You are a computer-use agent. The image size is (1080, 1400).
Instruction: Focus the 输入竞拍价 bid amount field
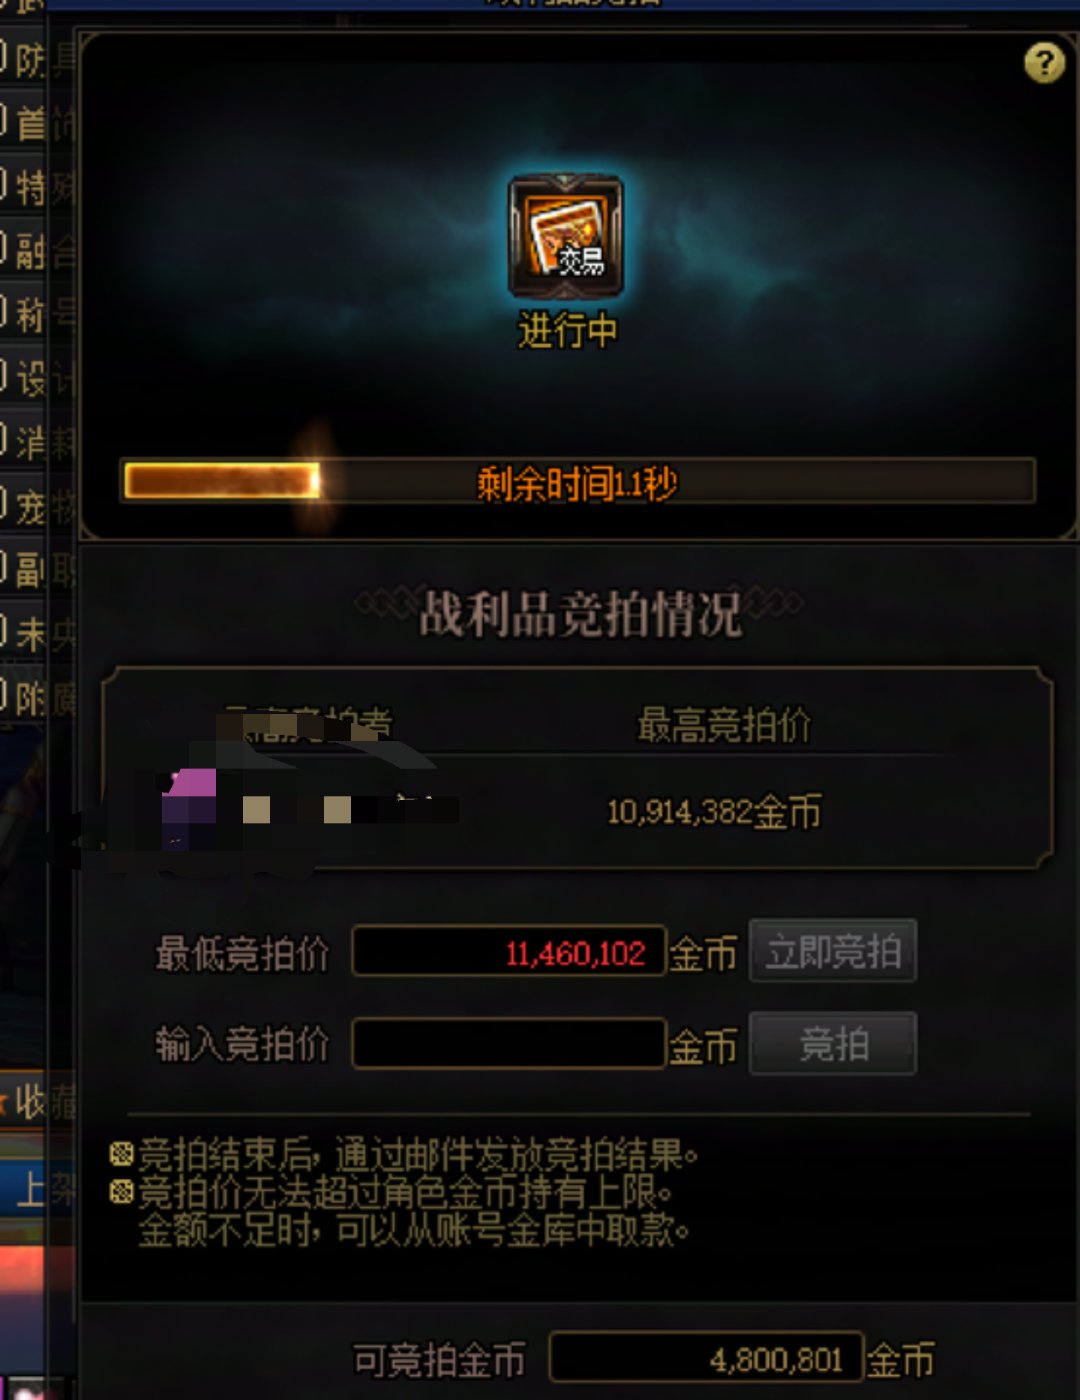(509, 1044)
